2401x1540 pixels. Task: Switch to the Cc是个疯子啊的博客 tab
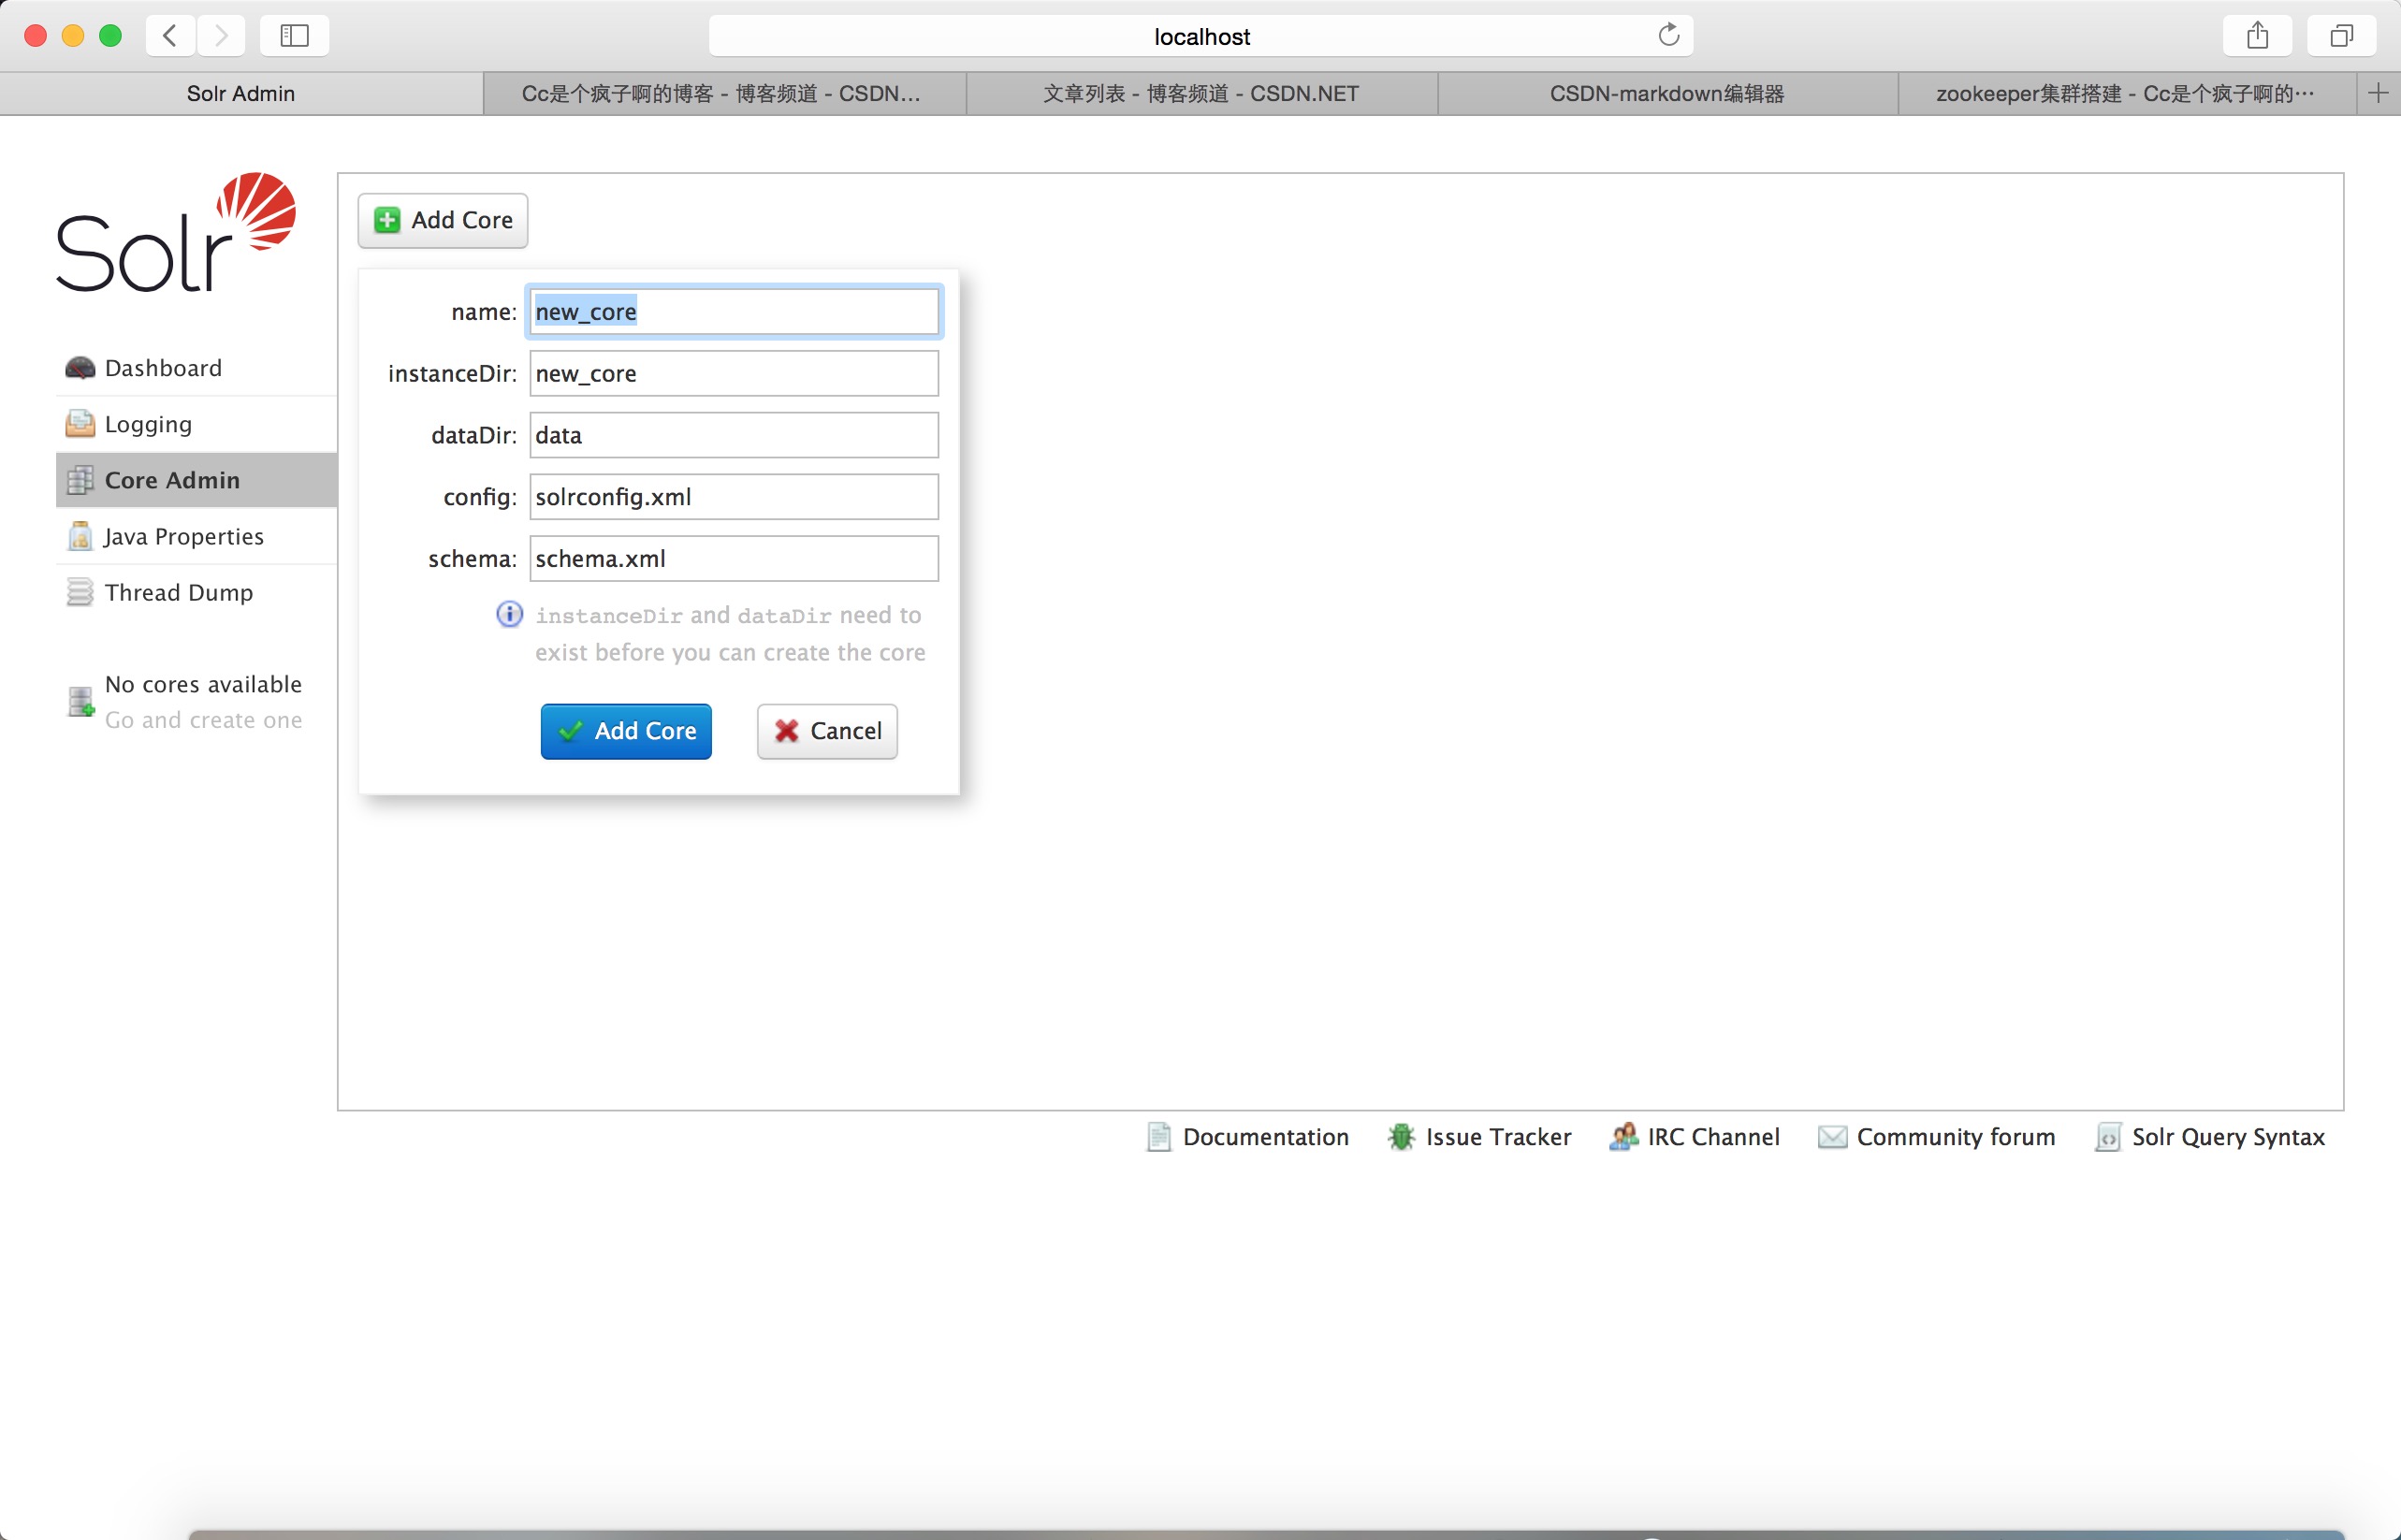pyautogui.click(x=724, y=94)
